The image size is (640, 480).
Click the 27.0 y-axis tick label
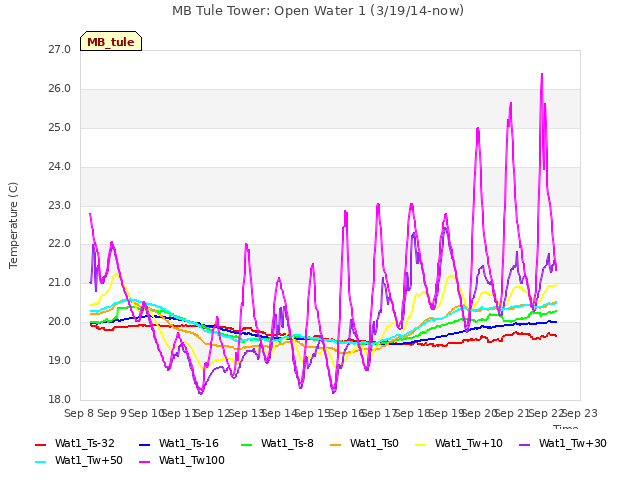pos(59,50)
